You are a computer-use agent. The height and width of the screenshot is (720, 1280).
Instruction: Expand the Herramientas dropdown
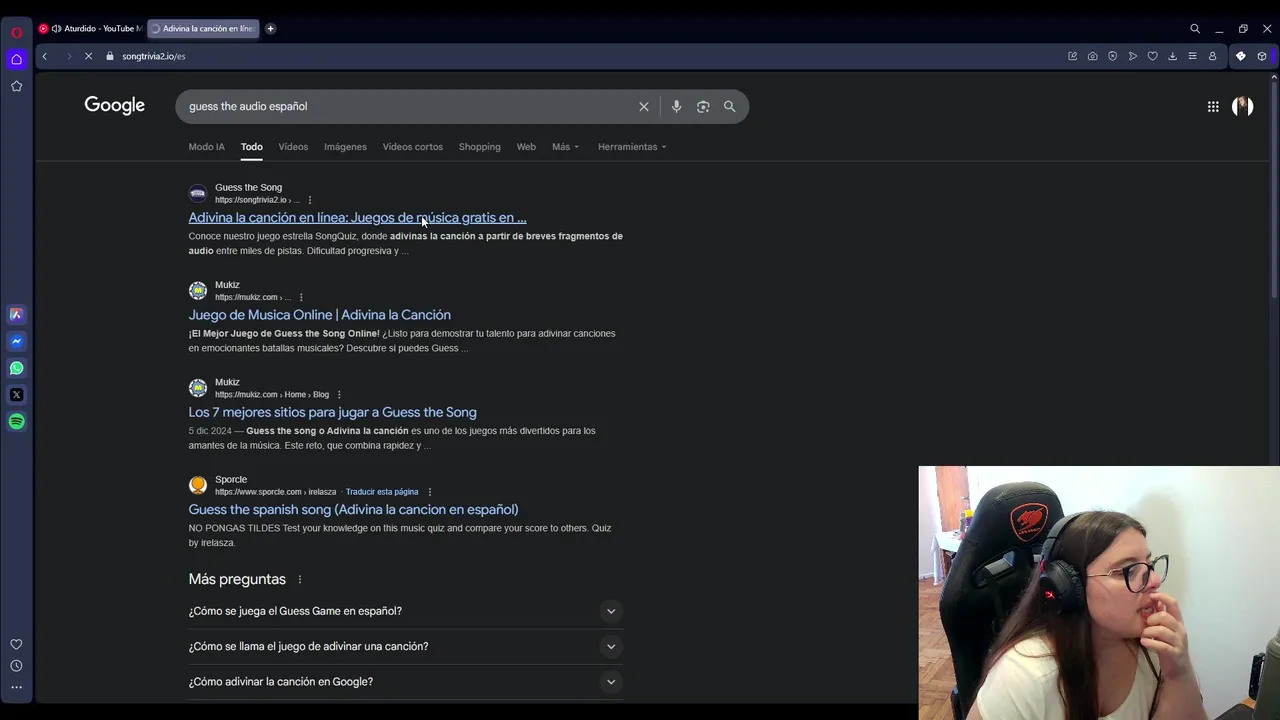(x=632, y=147)
